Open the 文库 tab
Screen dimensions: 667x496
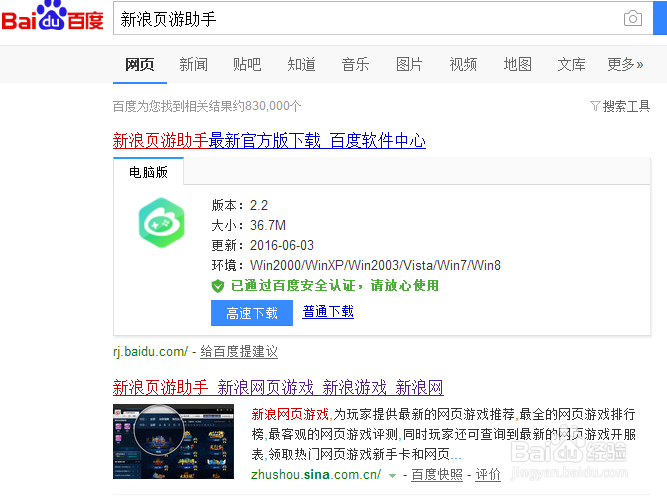(x=571, y=65)
